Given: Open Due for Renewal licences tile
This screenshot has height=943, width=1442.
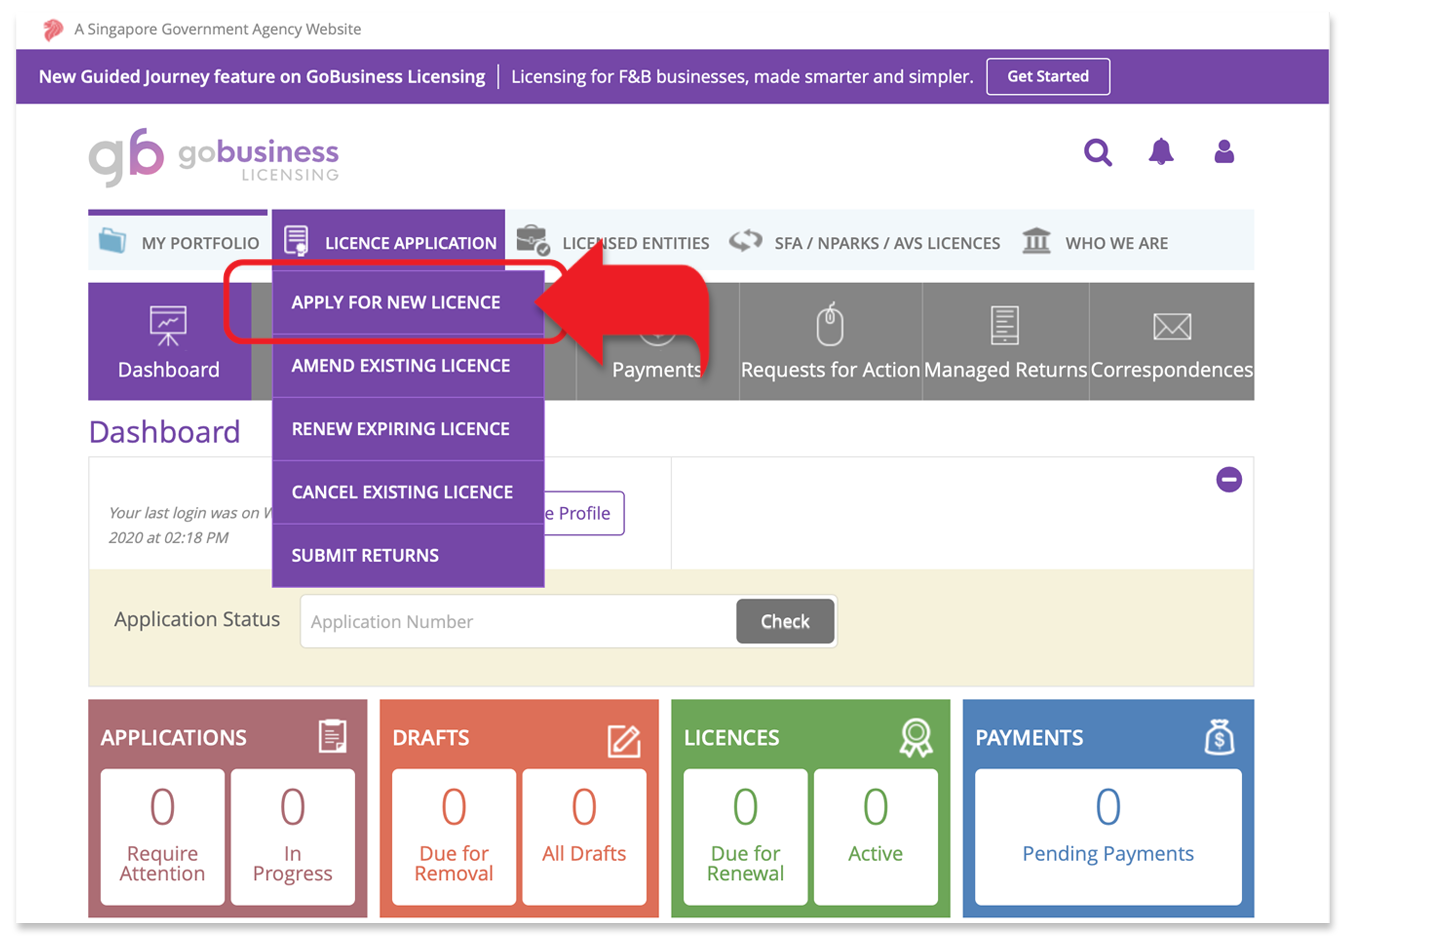Looking at the screenshot, I should point(745,837).
